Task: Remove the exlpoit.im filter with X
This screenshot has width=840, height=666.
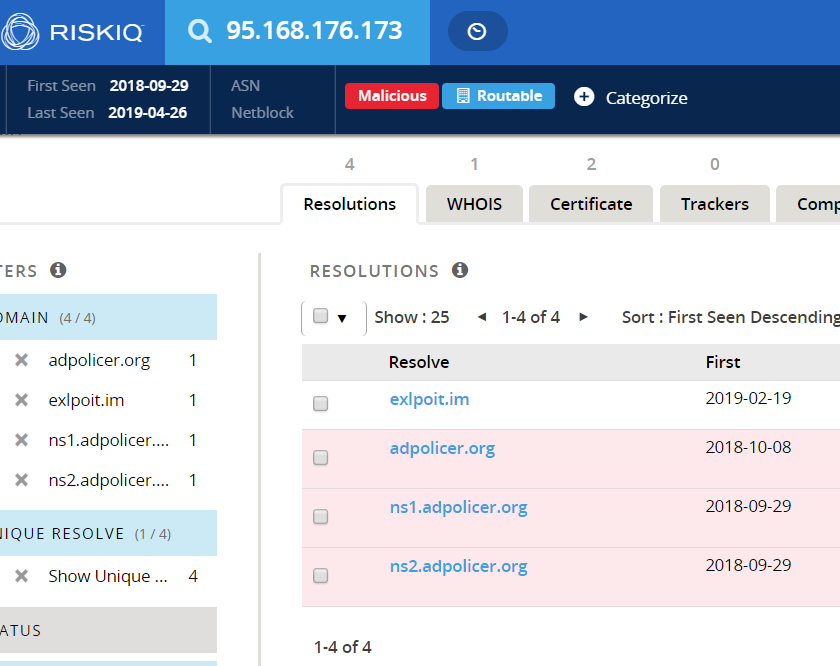Action: coord(21,400)
